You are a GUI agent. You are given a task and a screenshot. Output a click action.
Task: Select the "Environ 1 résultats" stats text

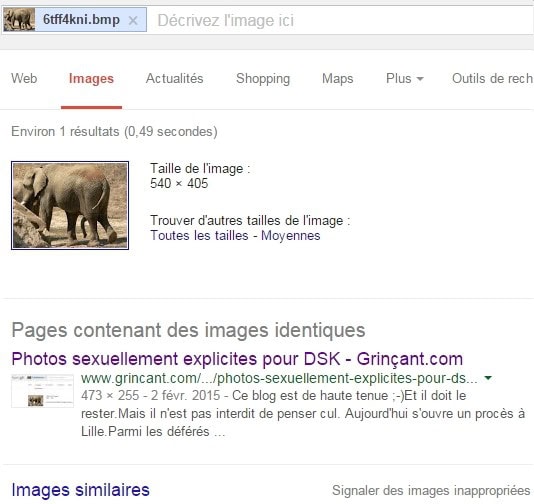pos(114,131)
